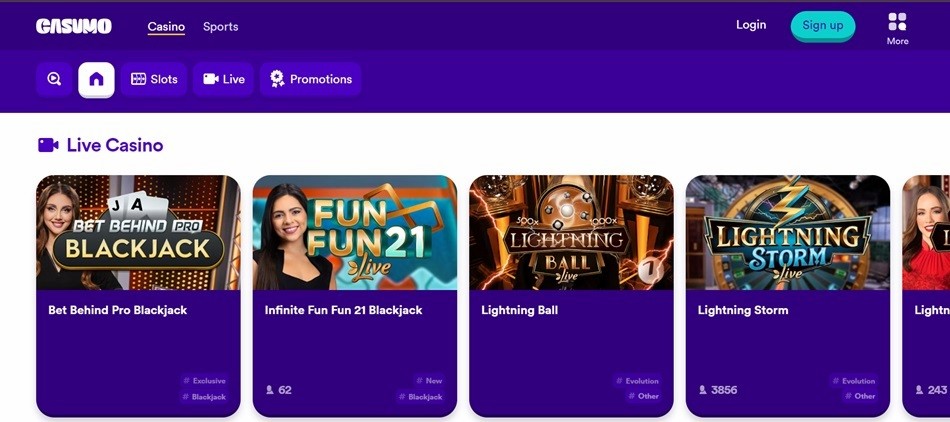
Task: Open the Live Casino section heading
Action: [114, 145]
